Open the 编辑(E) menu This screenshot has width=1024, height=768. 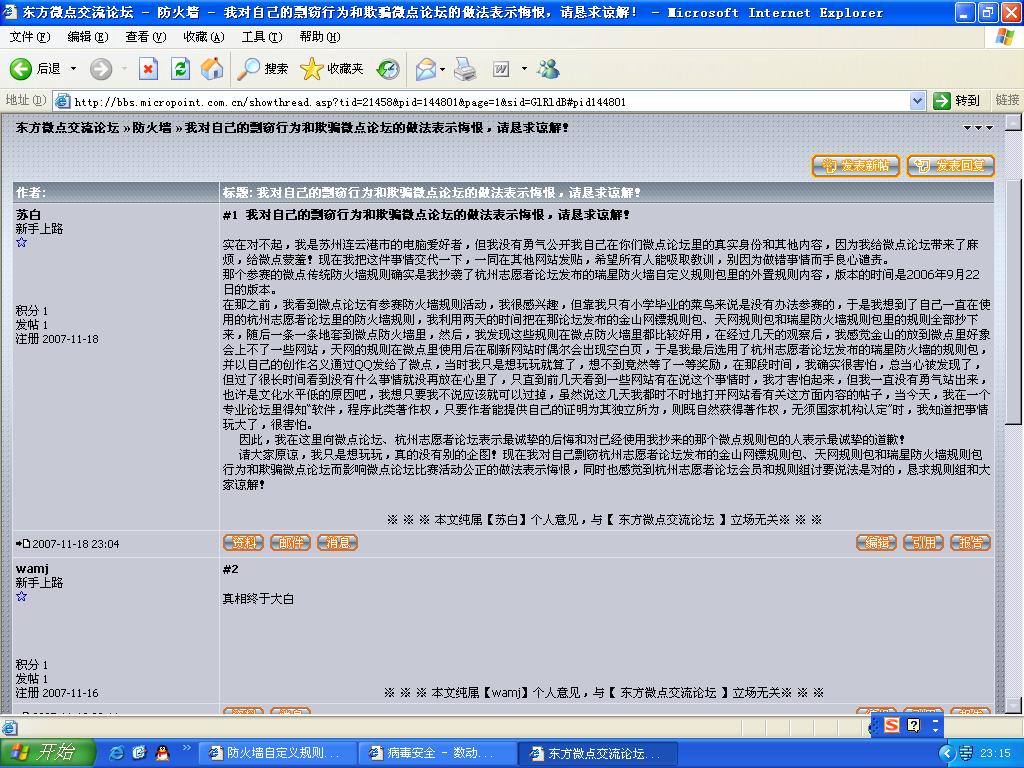88,37
